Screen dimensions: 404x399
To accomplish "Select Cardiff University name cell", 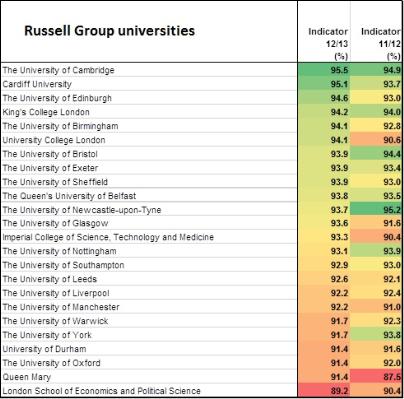I will [149, 84].
